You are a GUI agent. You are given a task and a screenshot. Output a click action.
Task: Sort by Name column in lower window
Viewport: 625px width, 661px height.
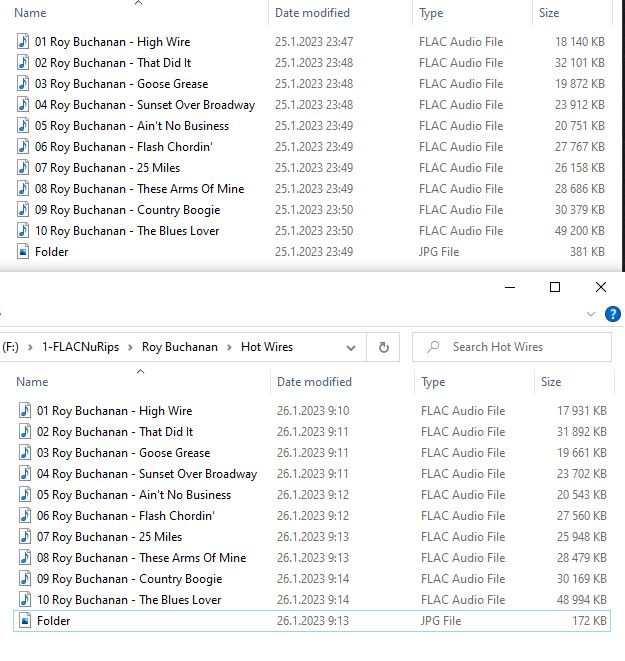[x=32, y=382]
